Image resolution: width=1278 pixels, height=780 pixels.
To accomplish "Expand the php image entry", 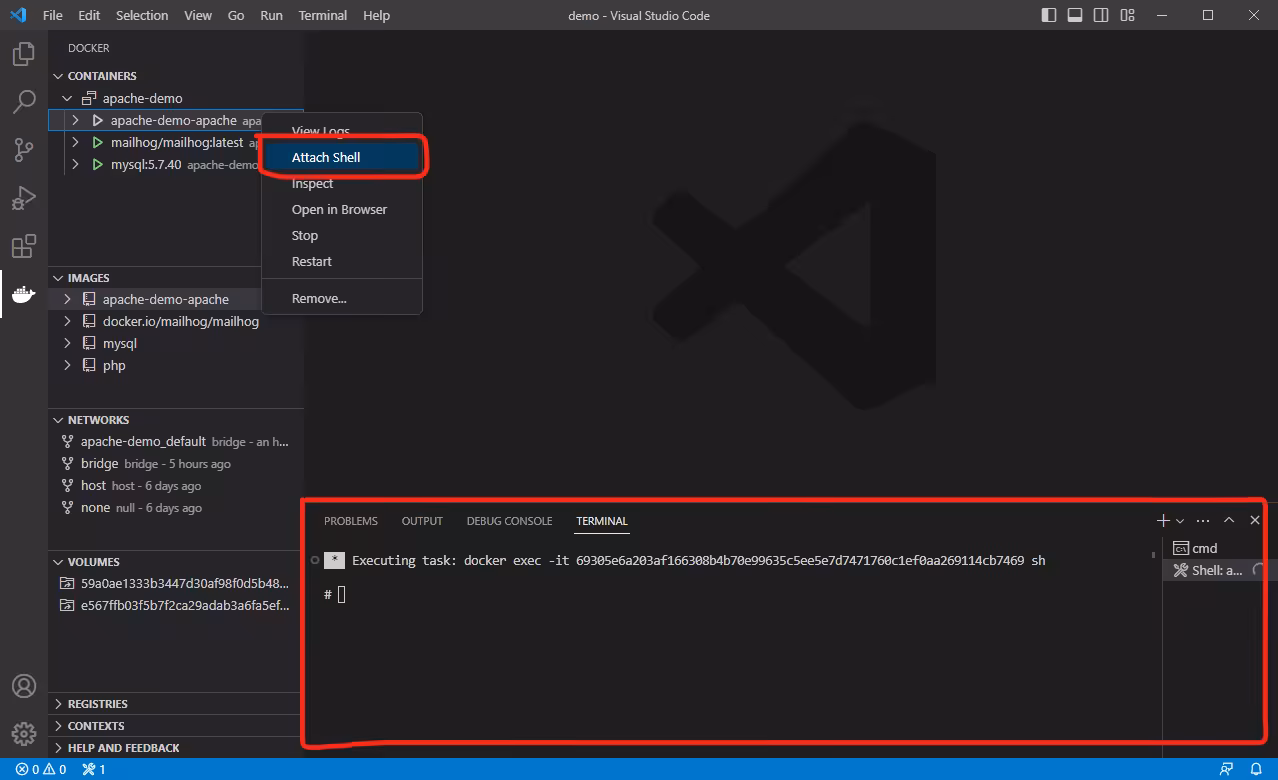I will 67,365.
